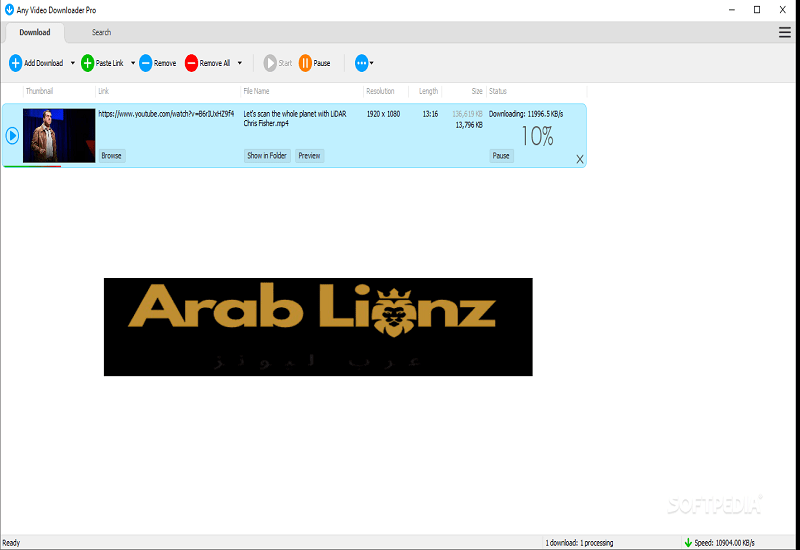Click the green speed arrow in the status bar
This screenshot has width=800, height=550.
click(688, 543)
